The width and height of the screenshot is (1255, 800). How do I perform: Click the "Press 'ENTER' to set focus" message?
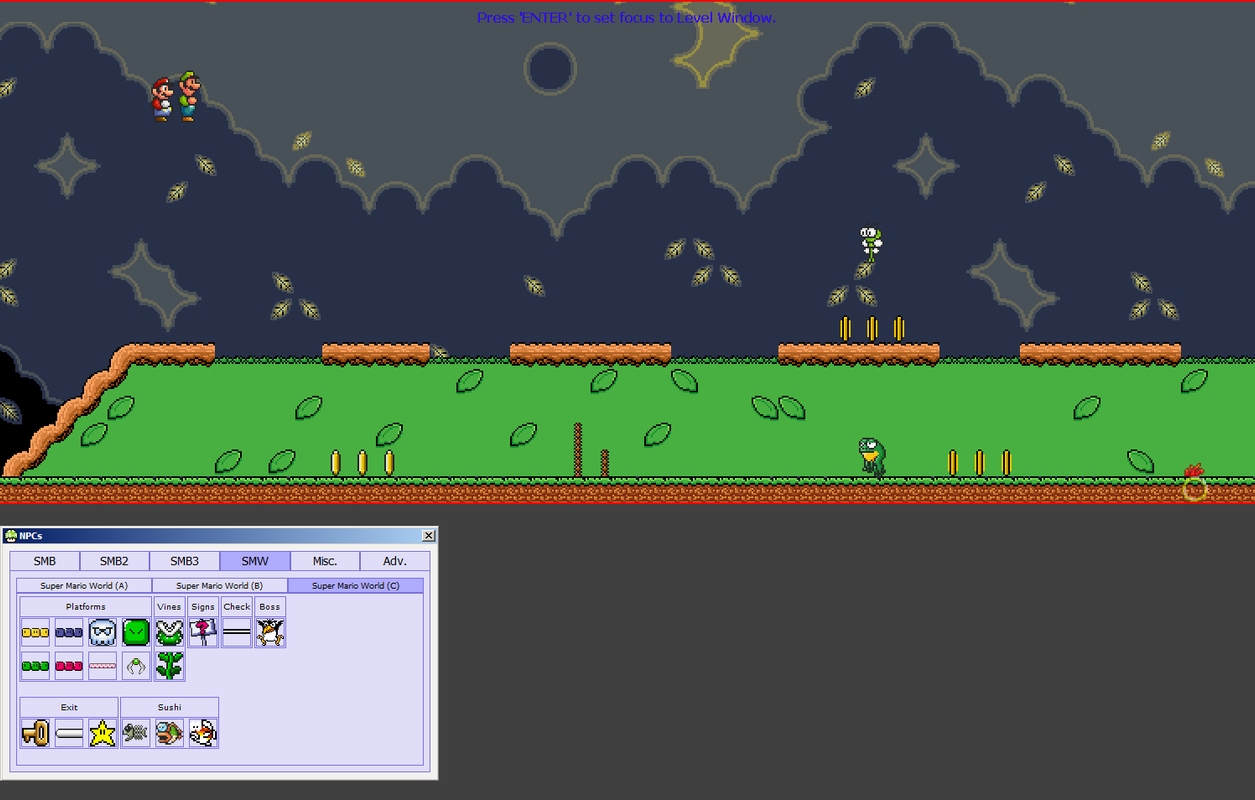point(626,18)
